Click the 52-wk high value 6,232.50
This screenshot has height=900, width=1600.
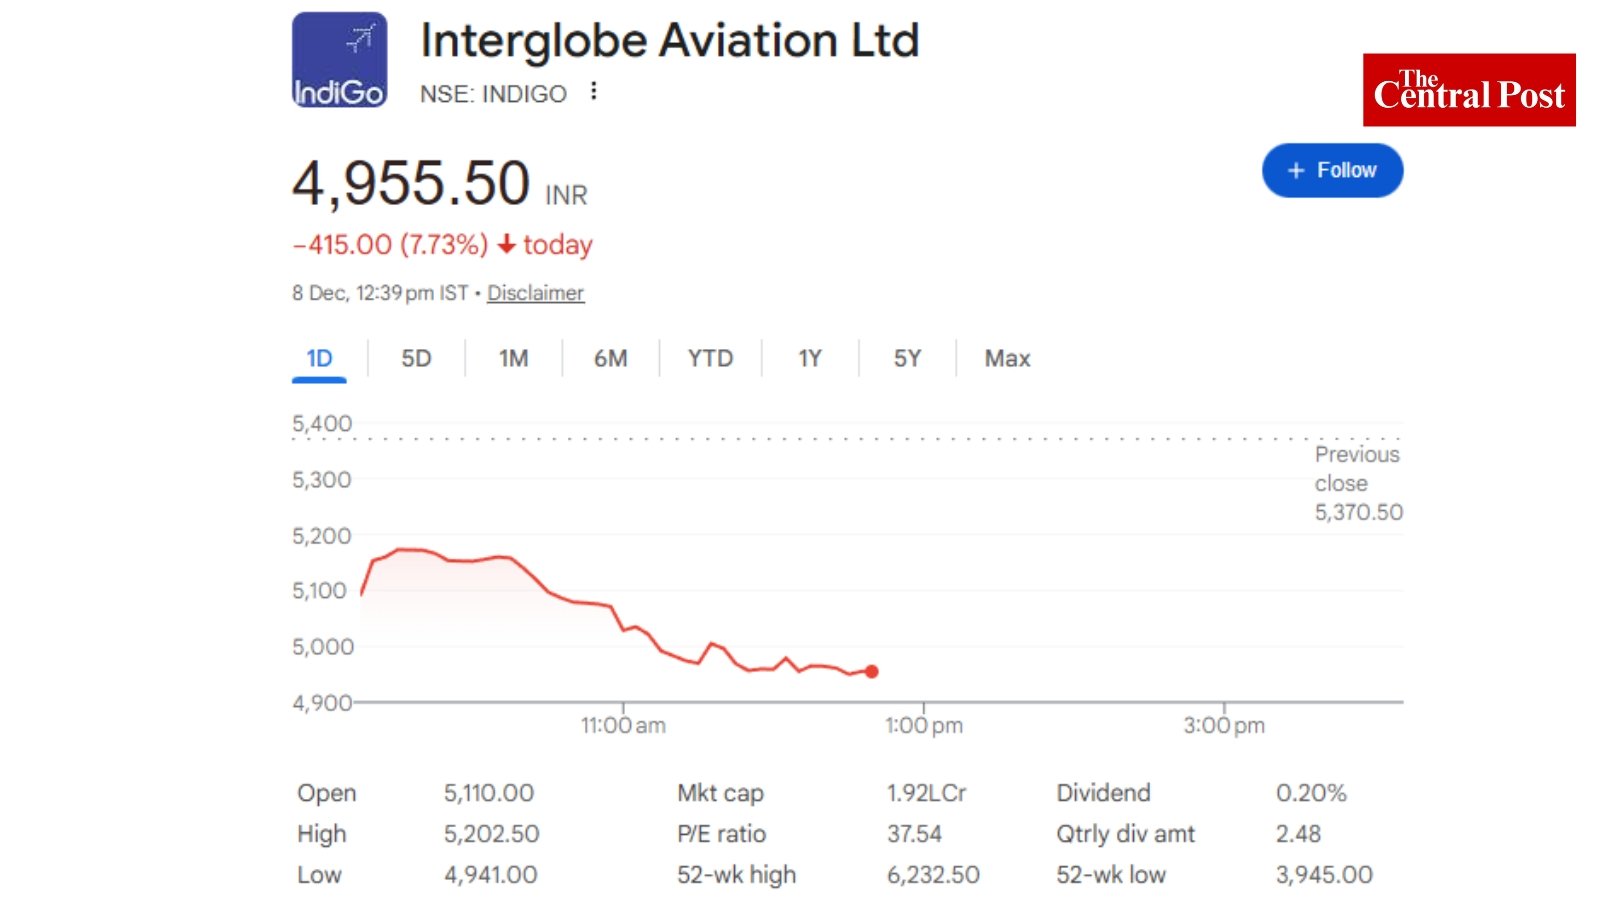(x=932, y=874)
